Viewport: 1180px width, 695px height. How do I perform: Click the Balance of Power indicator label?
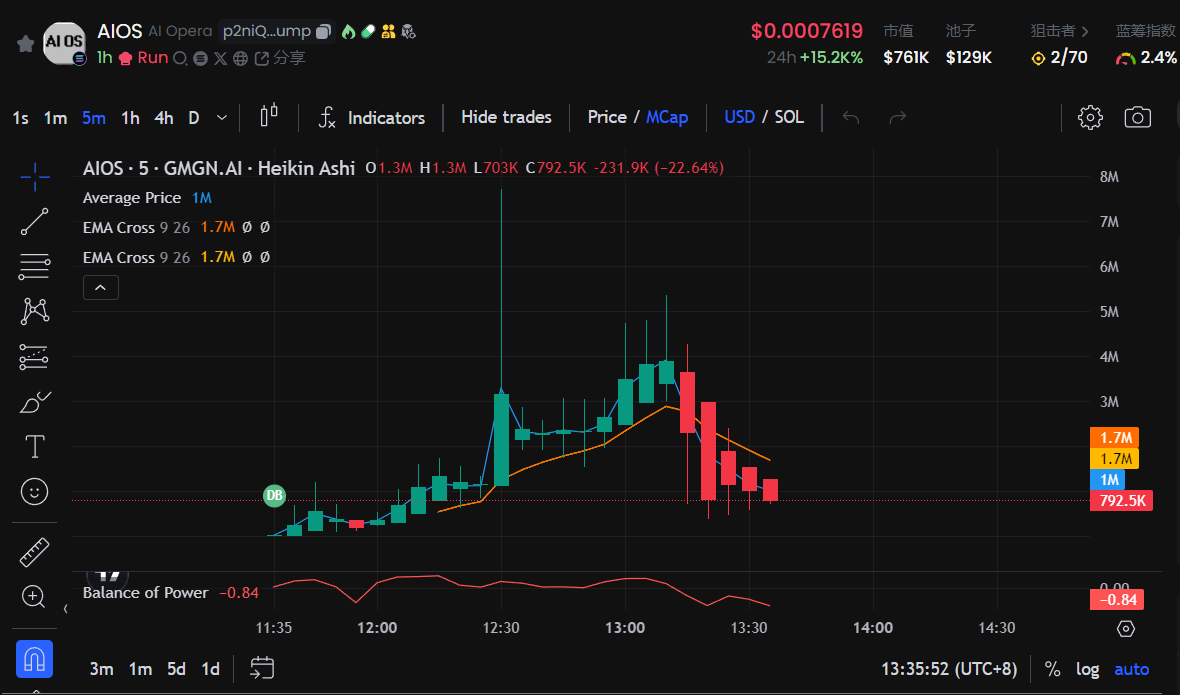tap(145, 593)
